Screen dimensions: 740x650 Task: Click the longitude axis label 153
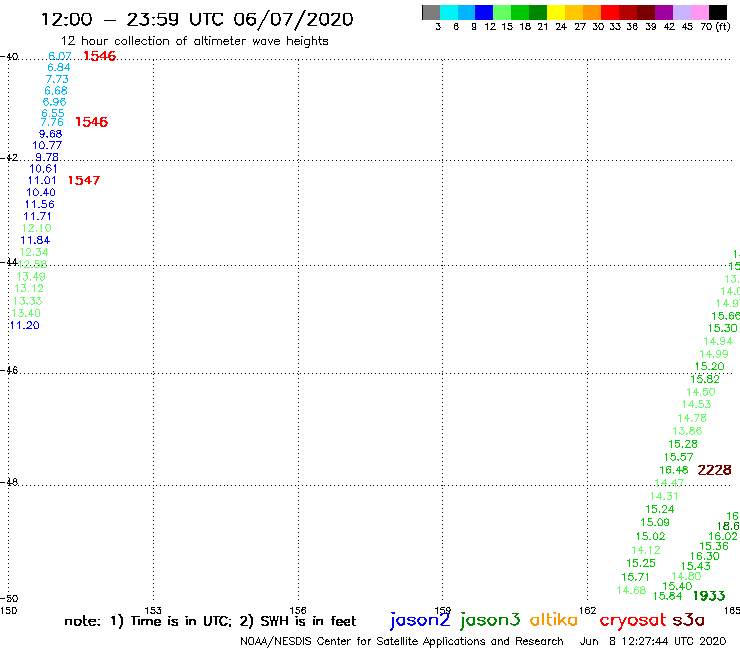[x=153, y=610]
